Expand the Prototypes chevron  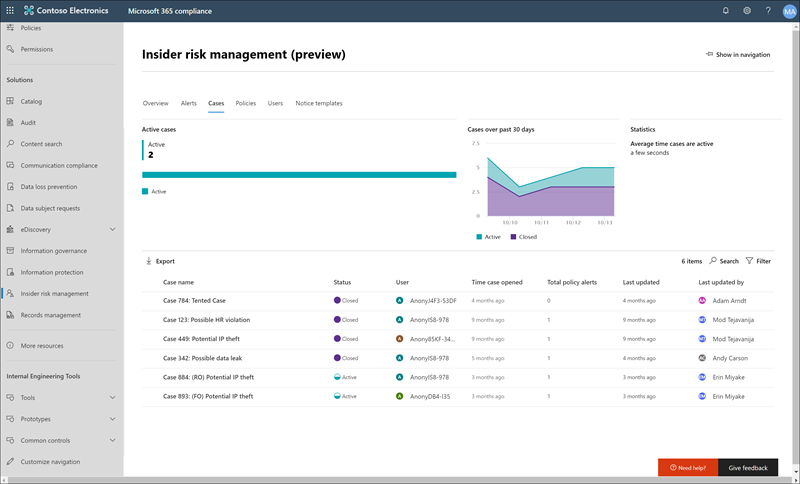(x=113, y=419)
